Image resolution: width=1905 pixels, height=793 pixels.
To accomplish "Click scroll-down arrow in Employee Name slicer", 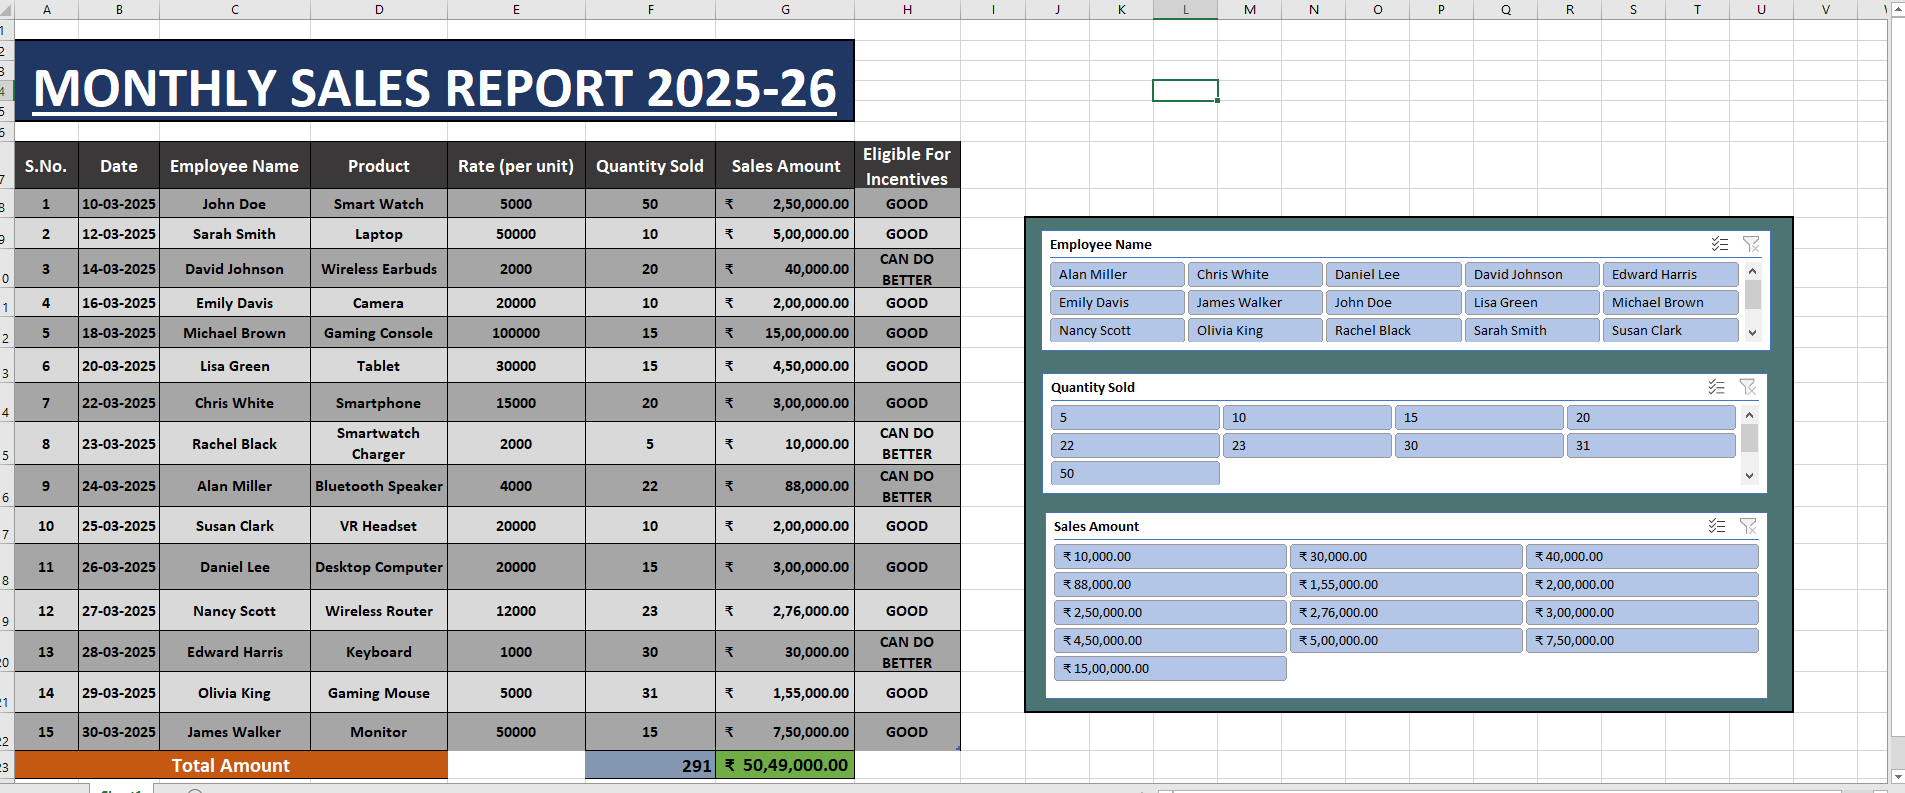I will (1752, 333).
